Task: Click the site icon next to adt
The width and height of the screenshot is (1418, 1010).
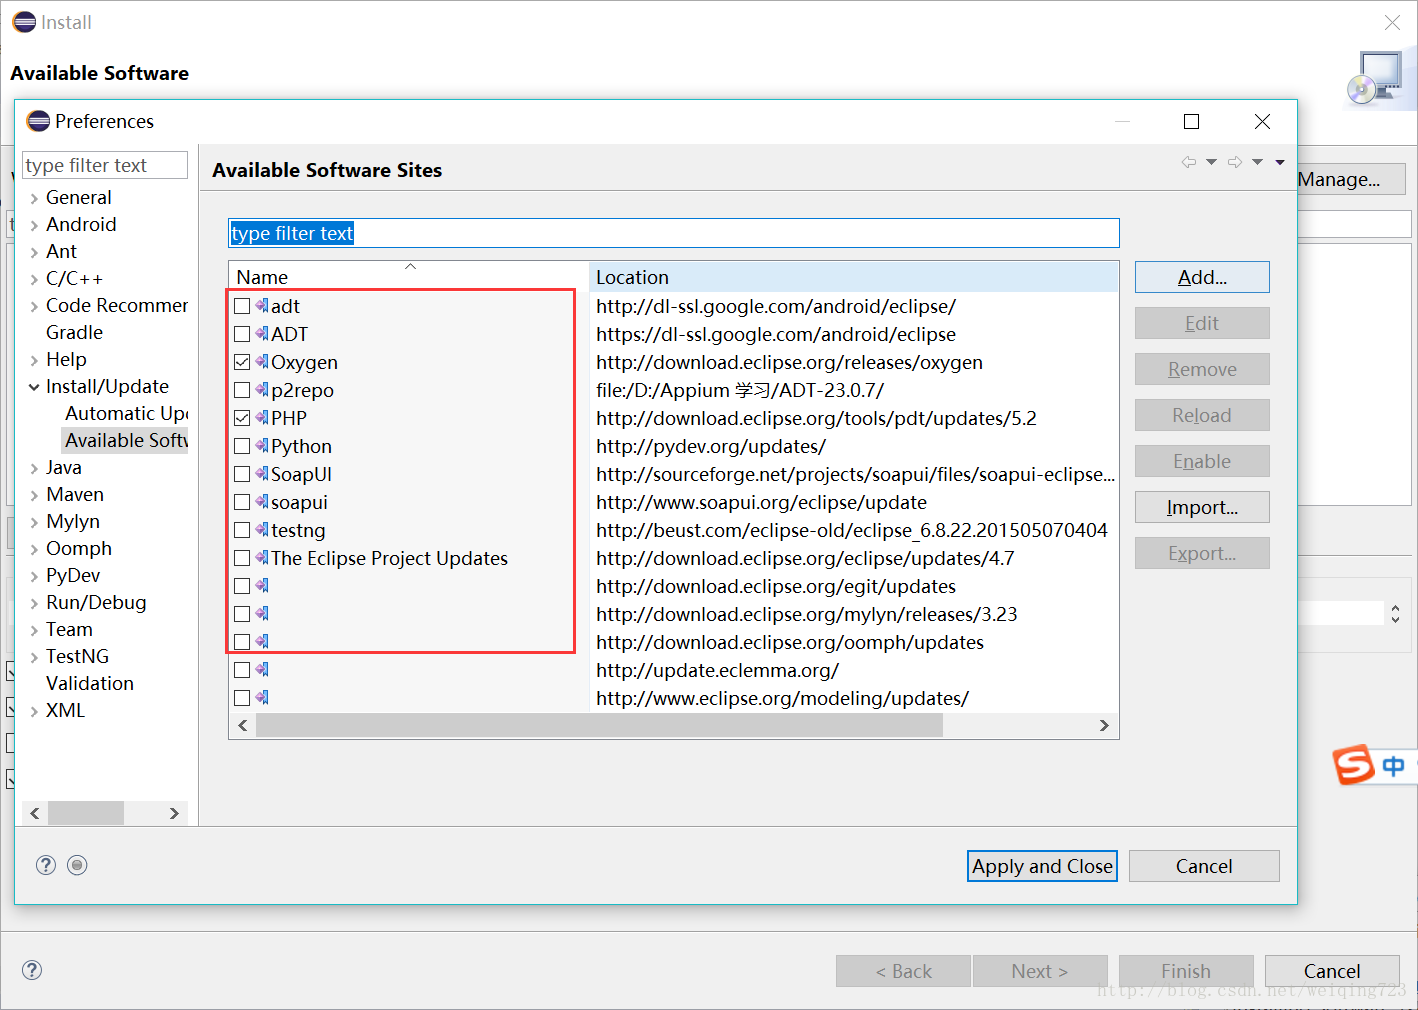Action: coord(262,305)
